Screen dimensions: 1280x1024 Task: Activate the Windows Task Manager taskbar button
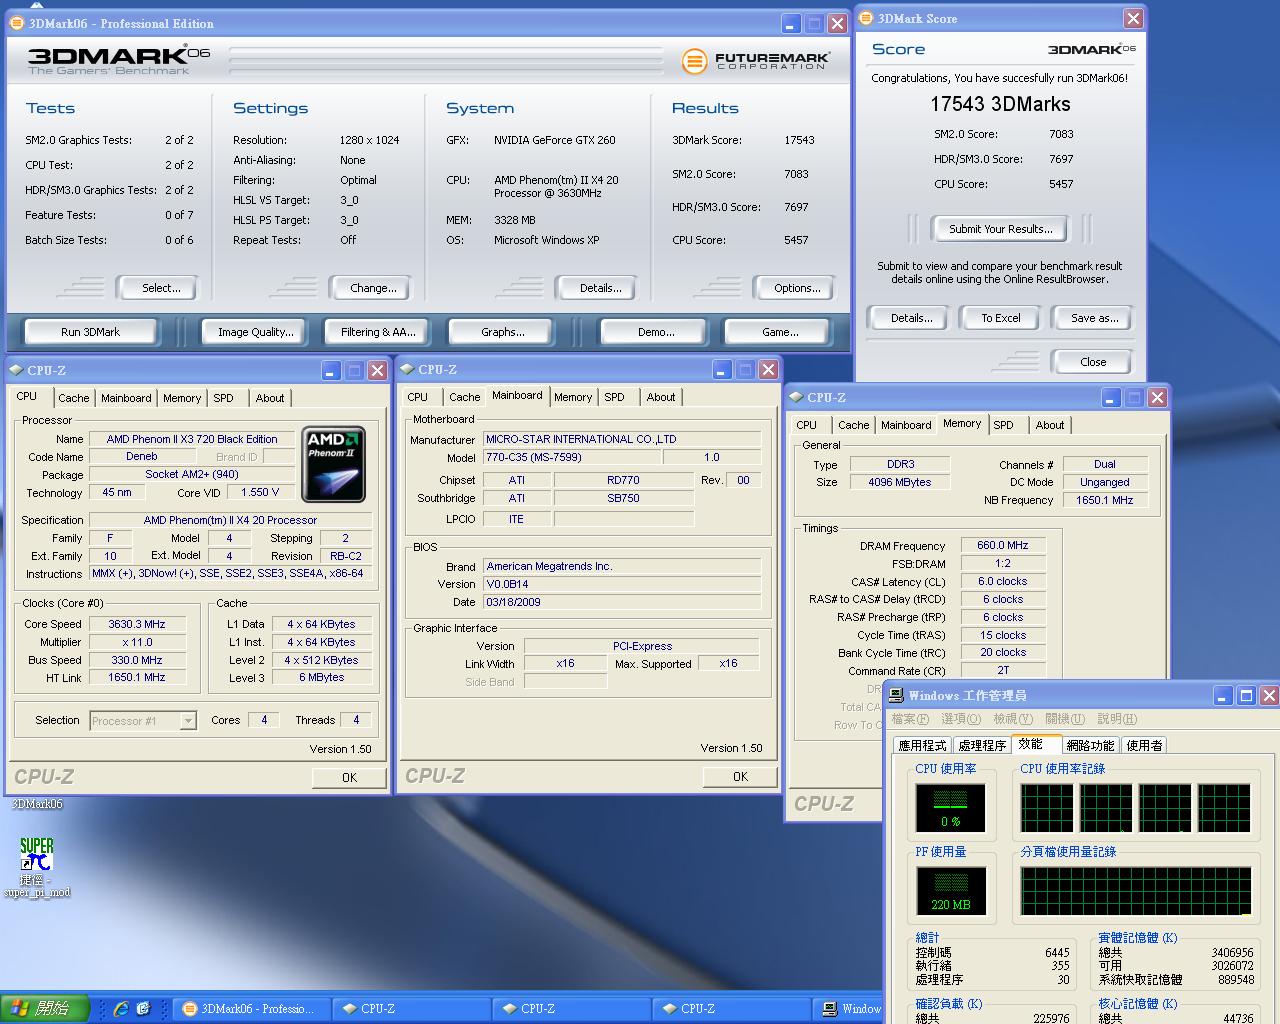[852, 1009]
